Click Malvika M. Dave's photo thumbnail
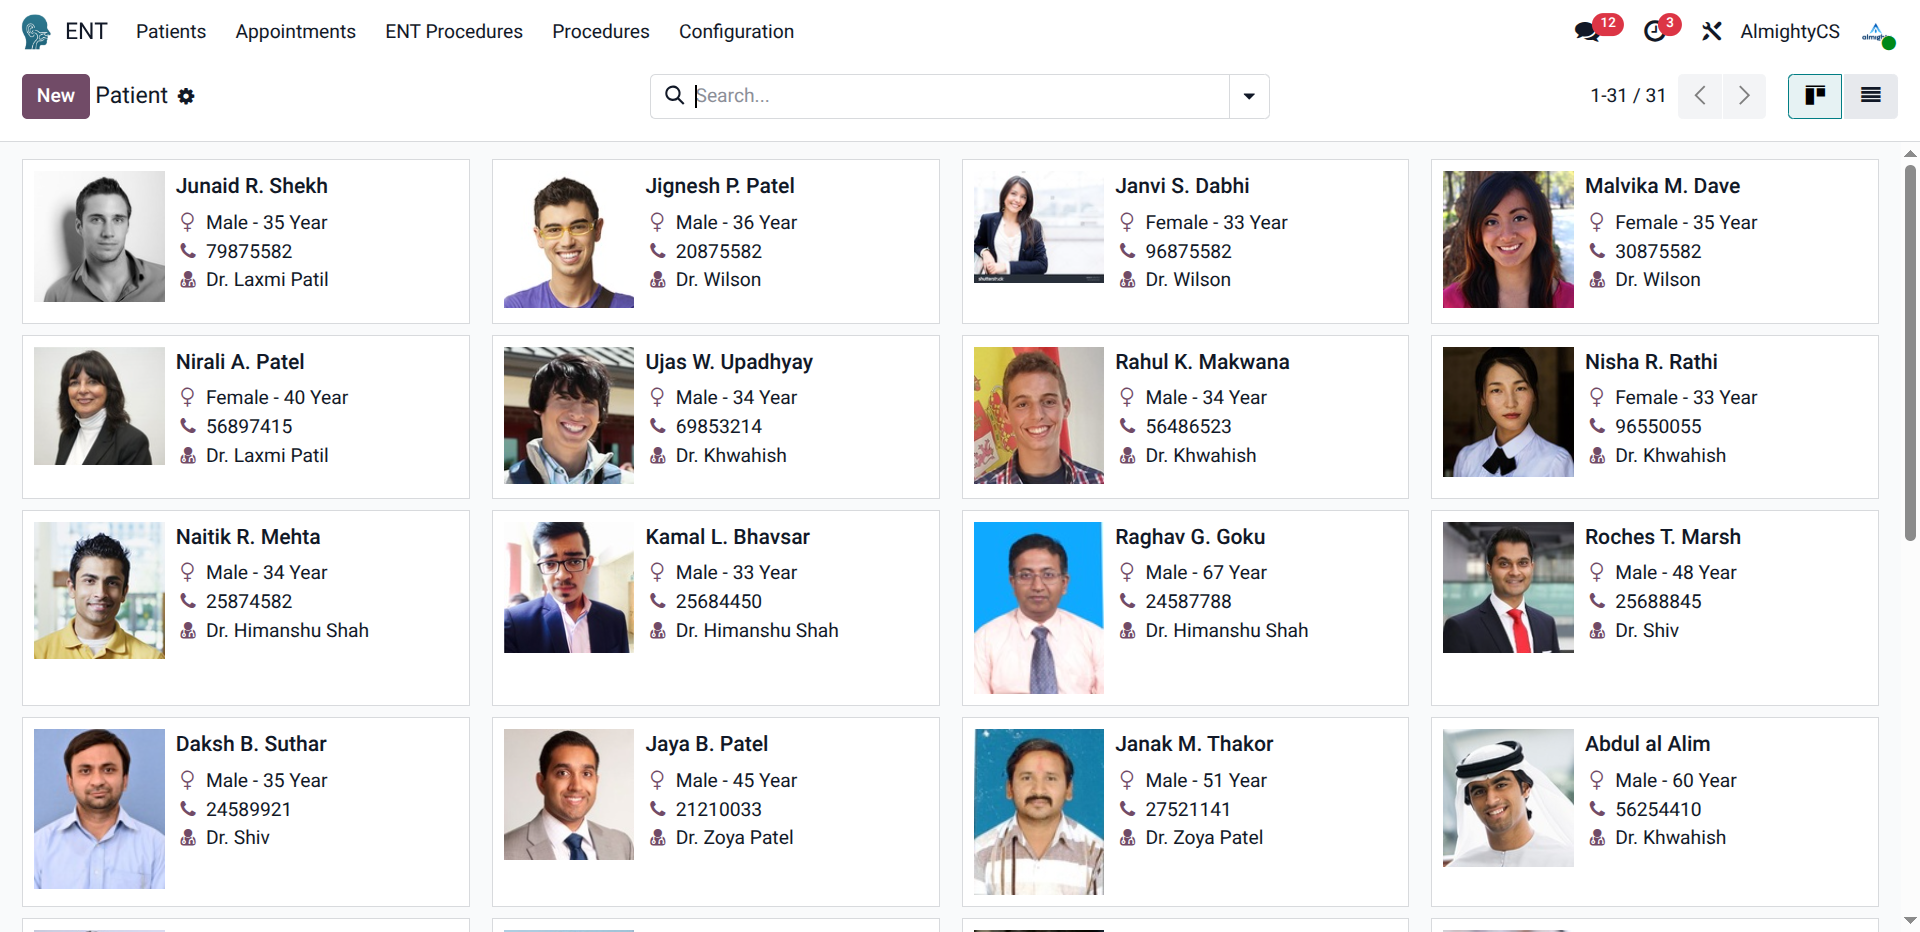This screenshot has width=1920, height=932. (x=1508, y=239)
